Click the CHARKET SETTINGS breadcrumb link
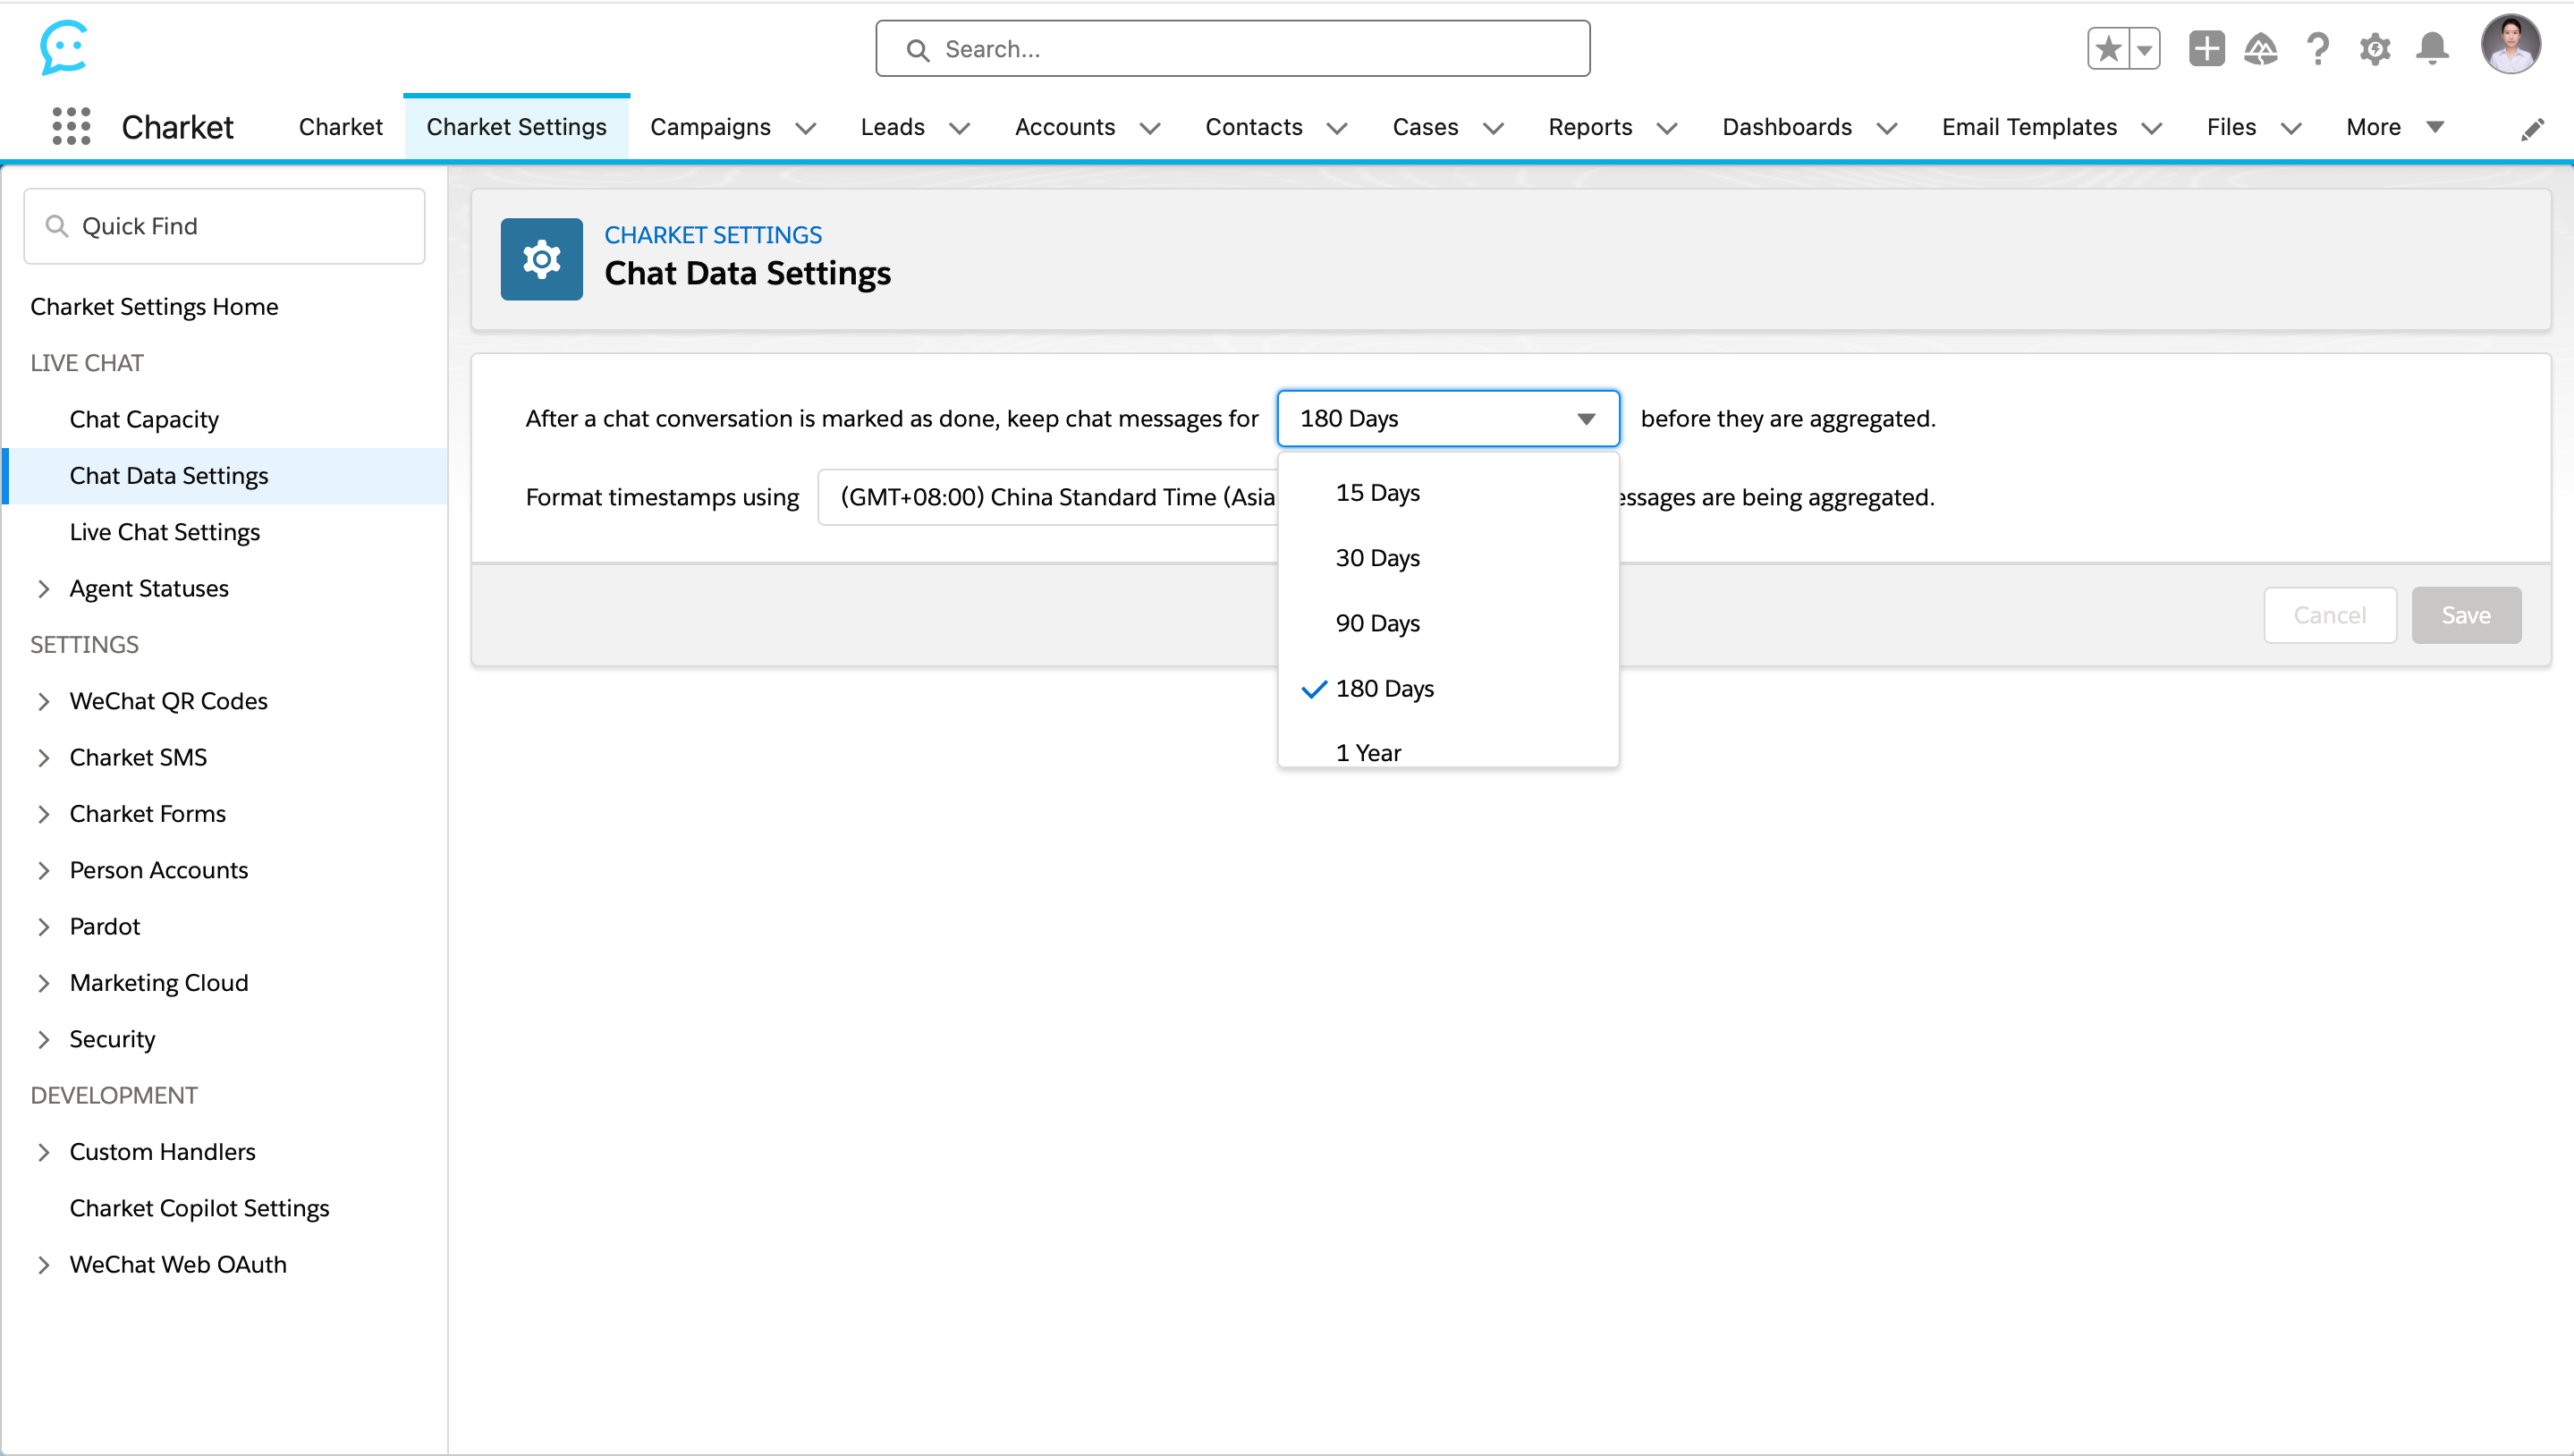 pyautogui.click(x=712, y=235)
